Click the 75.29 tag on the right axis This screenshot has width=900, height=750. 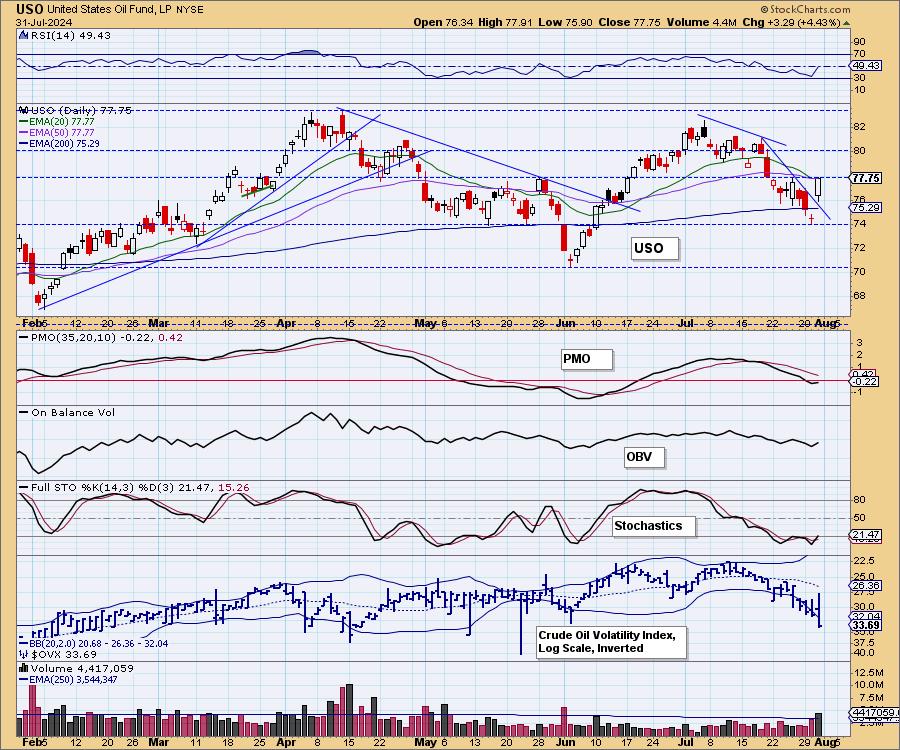(867, 207)
